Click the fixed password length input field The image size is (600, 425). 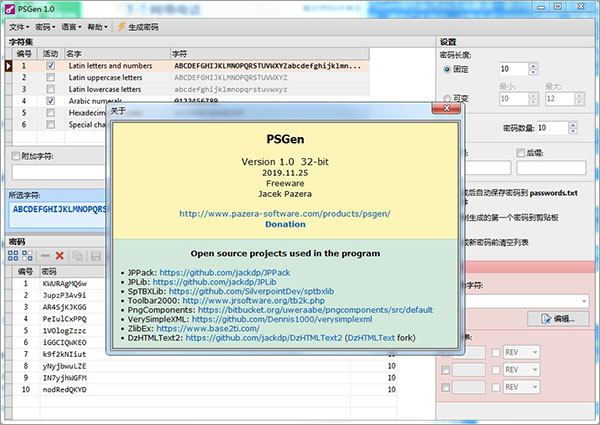(514, 69)
